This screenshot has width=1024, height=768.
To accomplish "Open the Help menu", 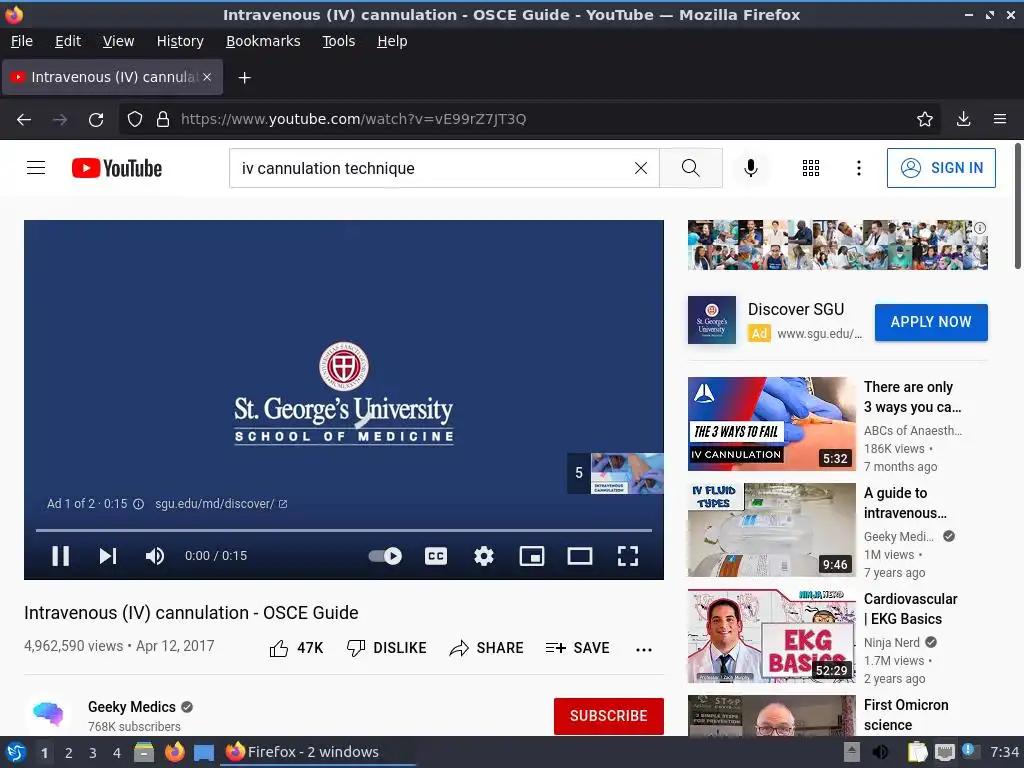I will 392,41.
